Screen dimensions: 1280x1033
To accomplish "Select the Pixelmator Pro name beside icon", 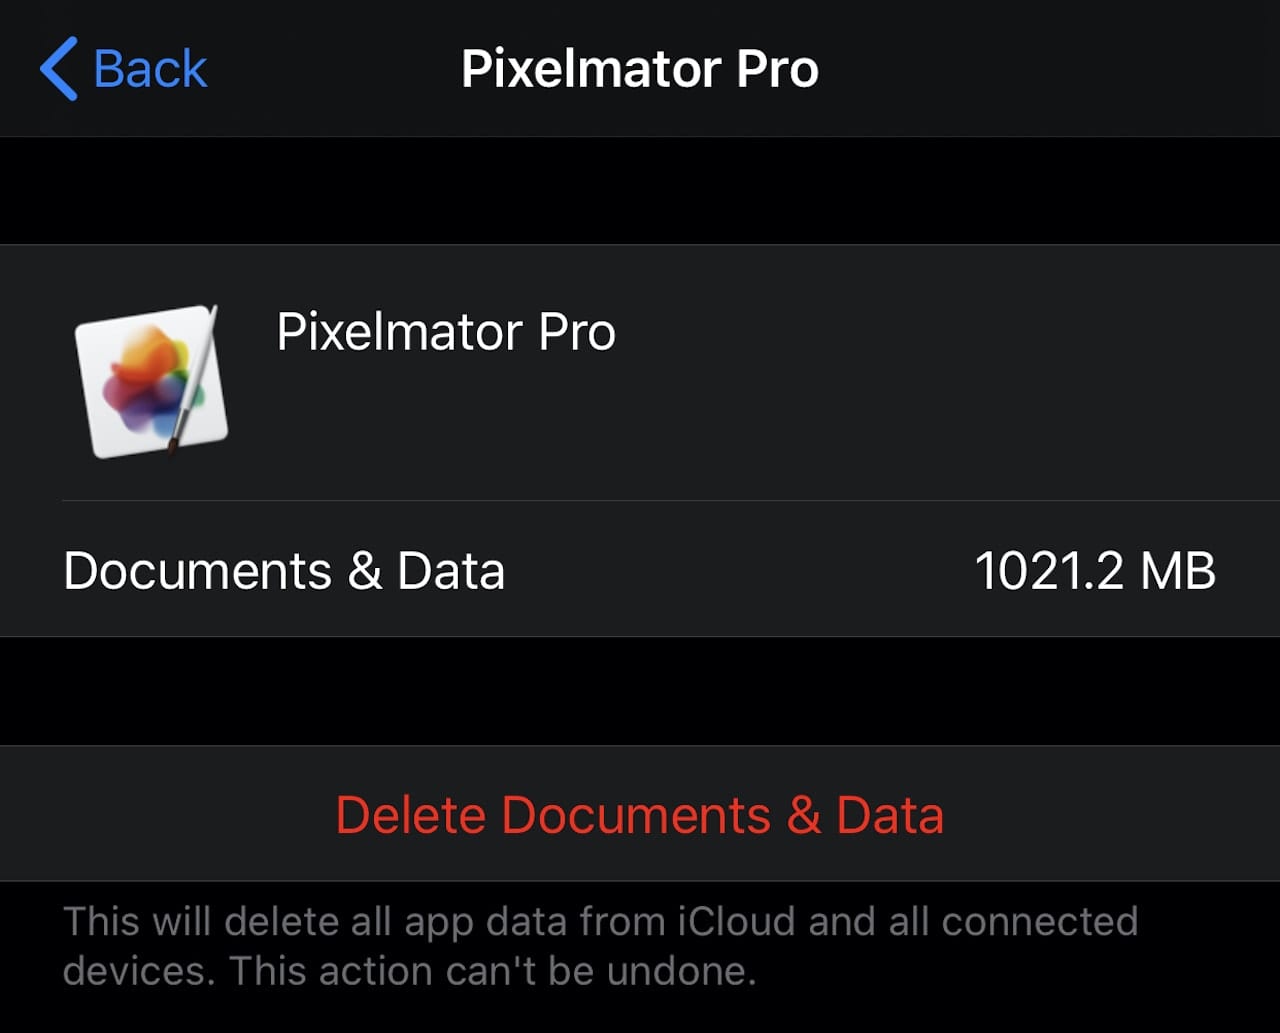I will (446, 332).
